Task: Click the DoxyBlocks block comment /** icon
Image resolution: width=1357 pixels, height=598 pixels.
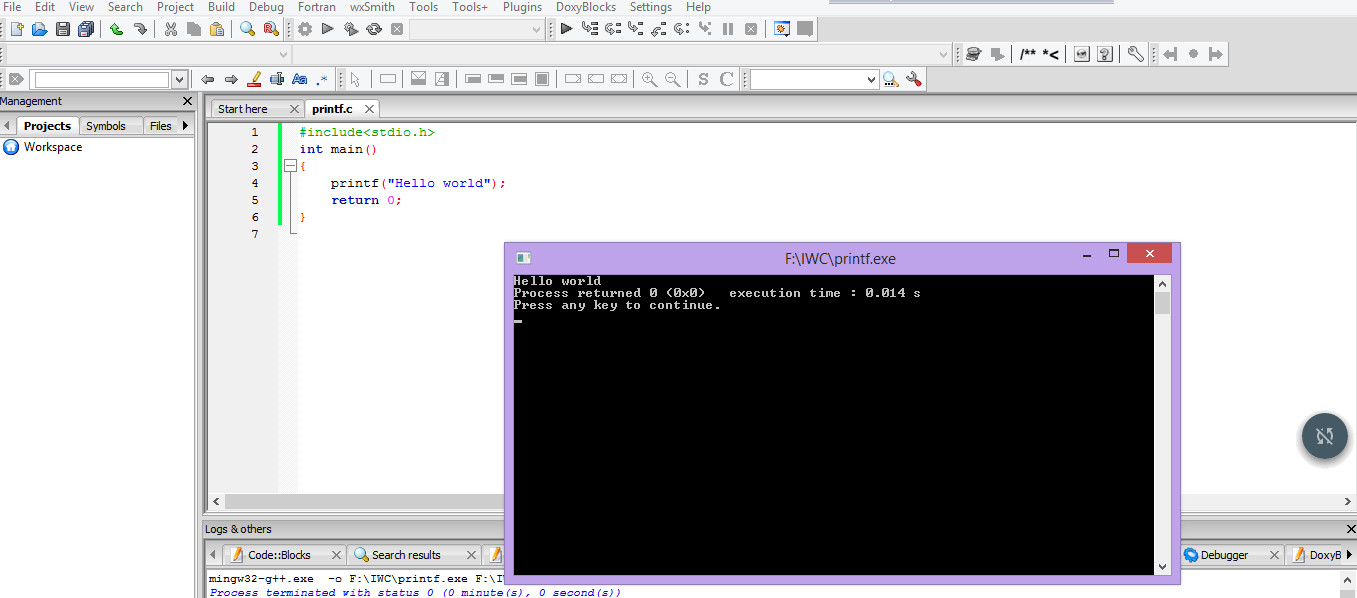Action: [x=1028, y=54]
